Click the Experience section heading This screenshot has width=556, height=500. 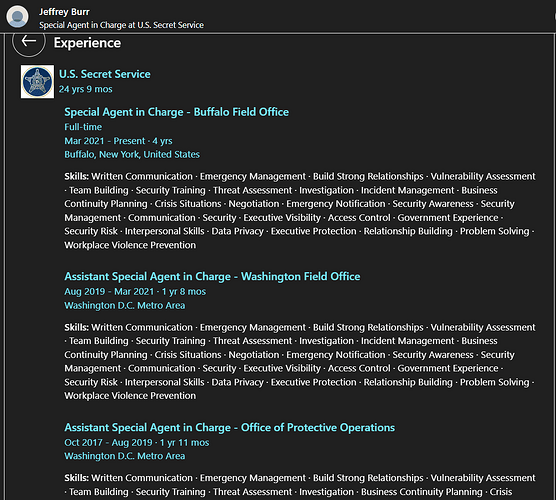tap(87, 43)
